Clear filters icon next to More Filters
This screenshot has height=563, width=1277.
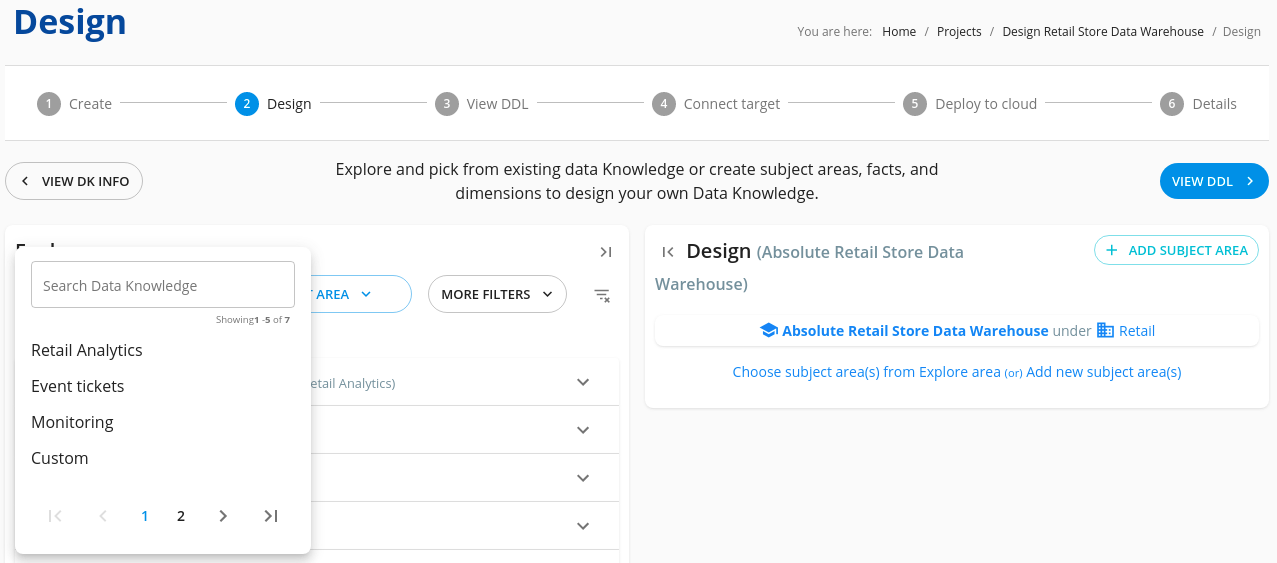pyautogui.click(x=602, y=295)
